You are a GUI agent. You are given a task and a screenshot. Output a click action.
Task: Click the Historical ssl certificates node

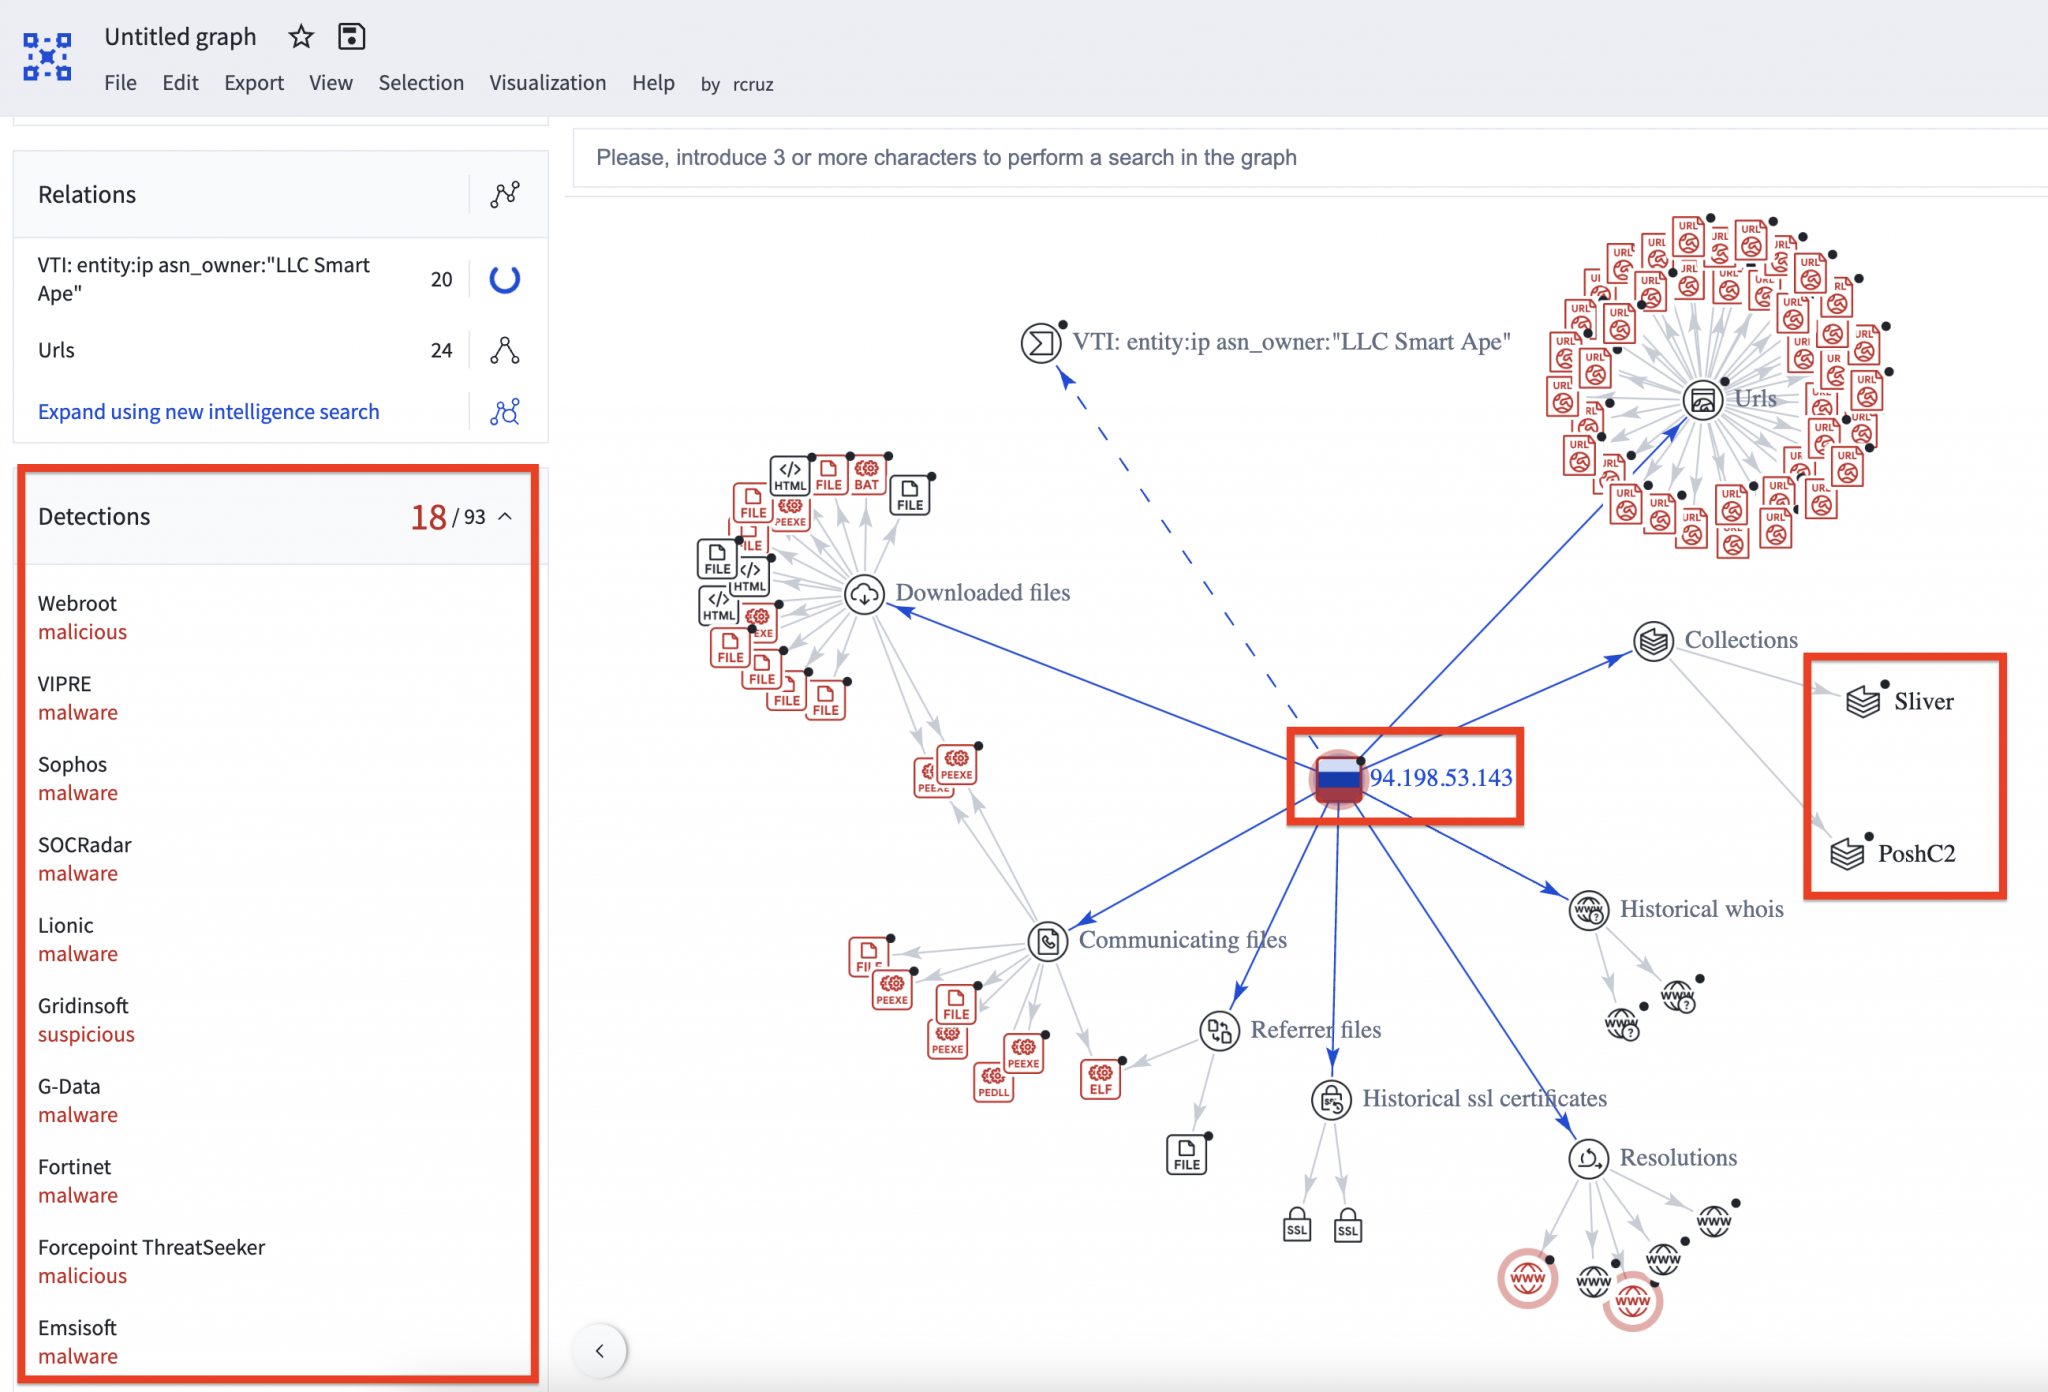[1333, 1098]
